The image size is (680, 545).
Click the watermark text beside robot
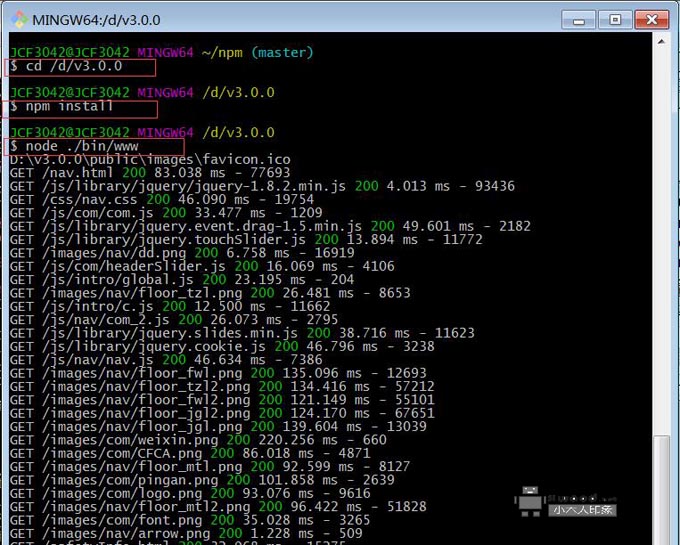[582, 505]
